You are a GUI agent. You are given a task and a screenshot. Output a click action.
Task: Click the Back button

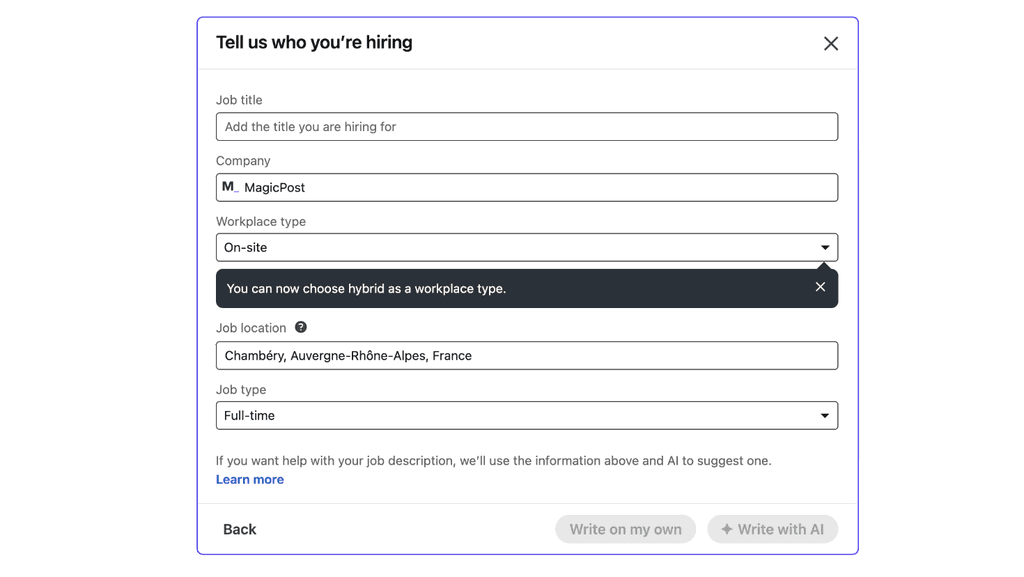click(239, 529)
